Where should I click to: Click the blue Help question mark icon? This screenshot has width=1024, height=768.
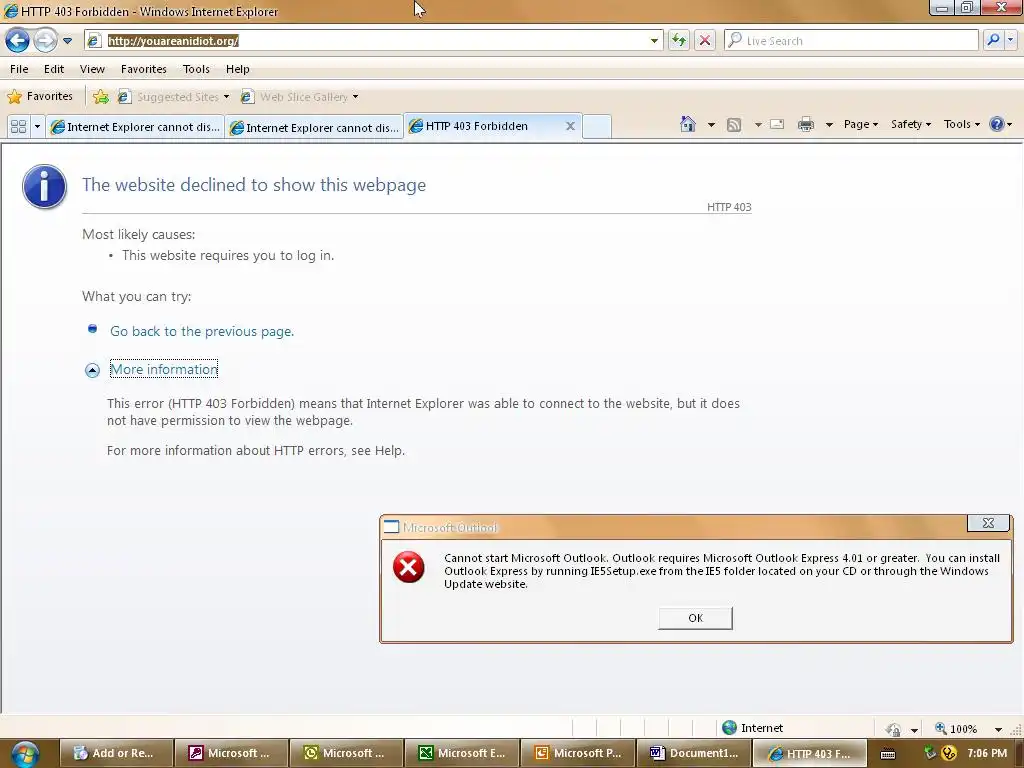tap(997, 124)
